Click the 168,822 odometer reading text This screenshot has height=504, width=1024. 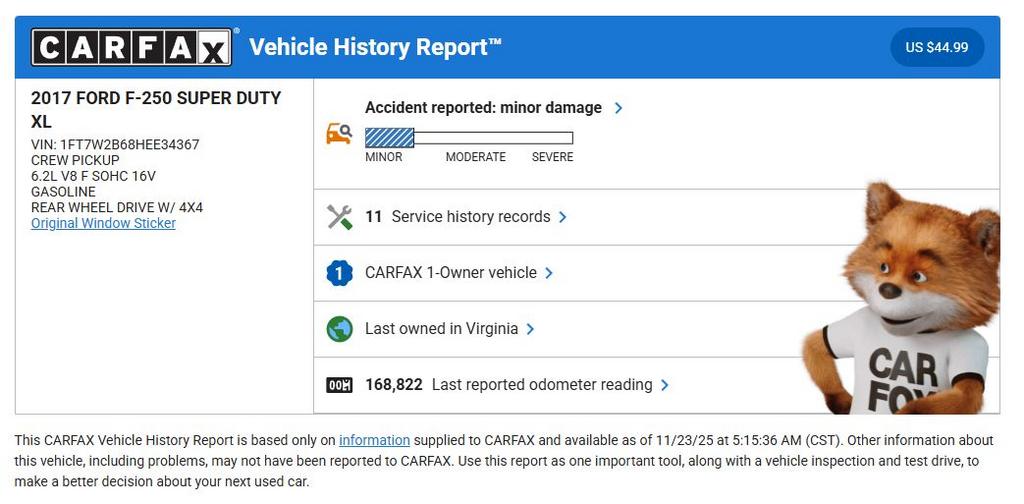(x=394, y=385)
